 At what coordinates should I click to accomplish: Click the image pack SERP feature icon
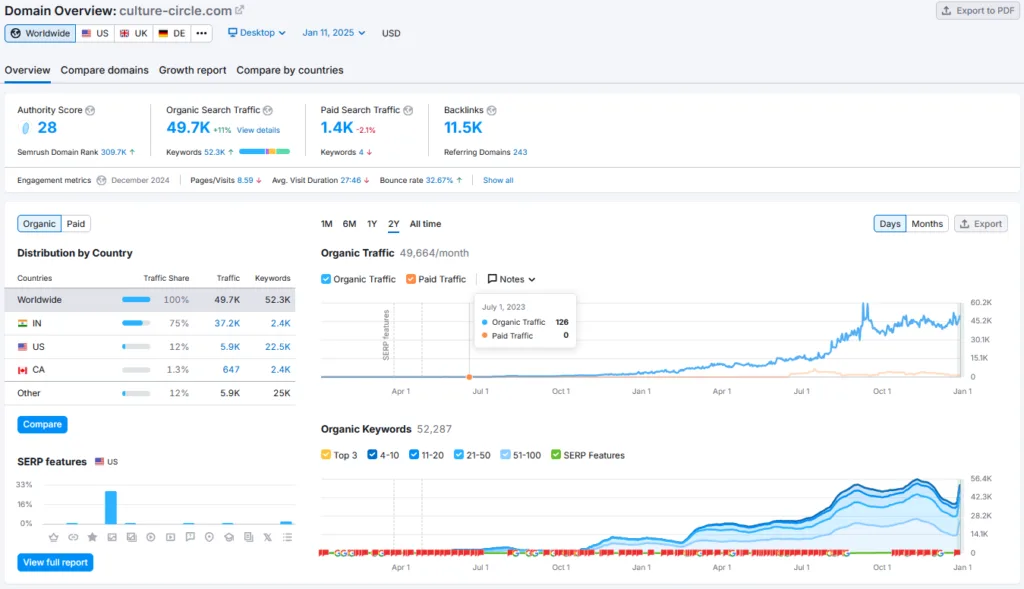[131, 537]
